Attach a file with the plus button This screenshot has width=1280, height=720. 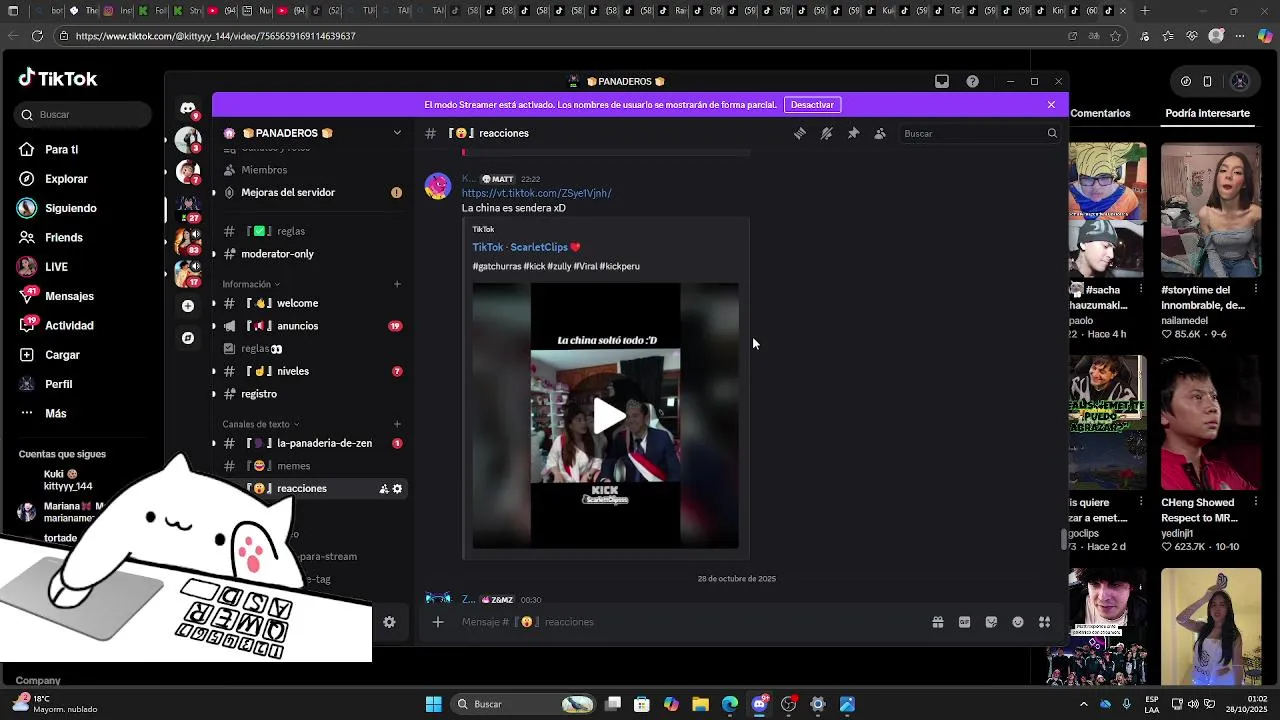[x=438, y=622]
